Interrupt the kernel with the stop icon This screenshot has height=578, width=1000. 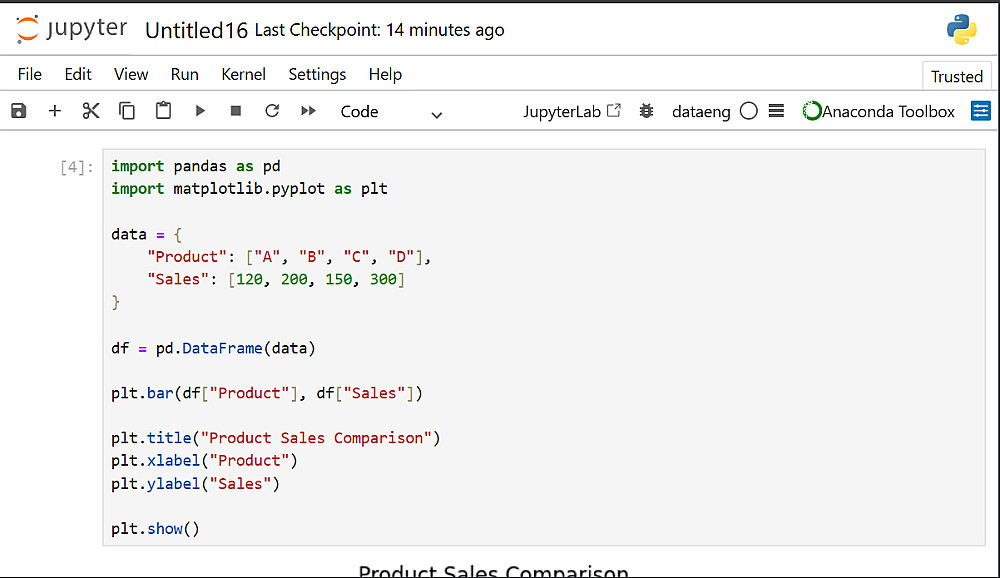[236, 111]
